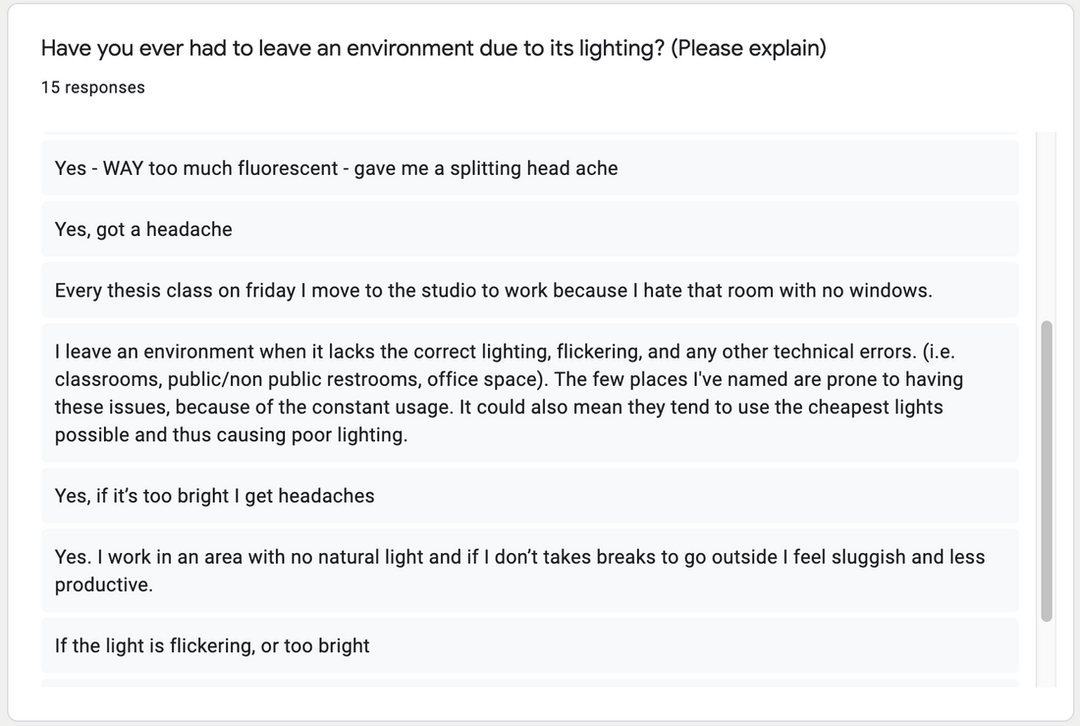Image resolution: width=1080 pixels, height=726 pixels.
Task: Click "(Please explain)" in the question title
Action: tap(748, 49)
